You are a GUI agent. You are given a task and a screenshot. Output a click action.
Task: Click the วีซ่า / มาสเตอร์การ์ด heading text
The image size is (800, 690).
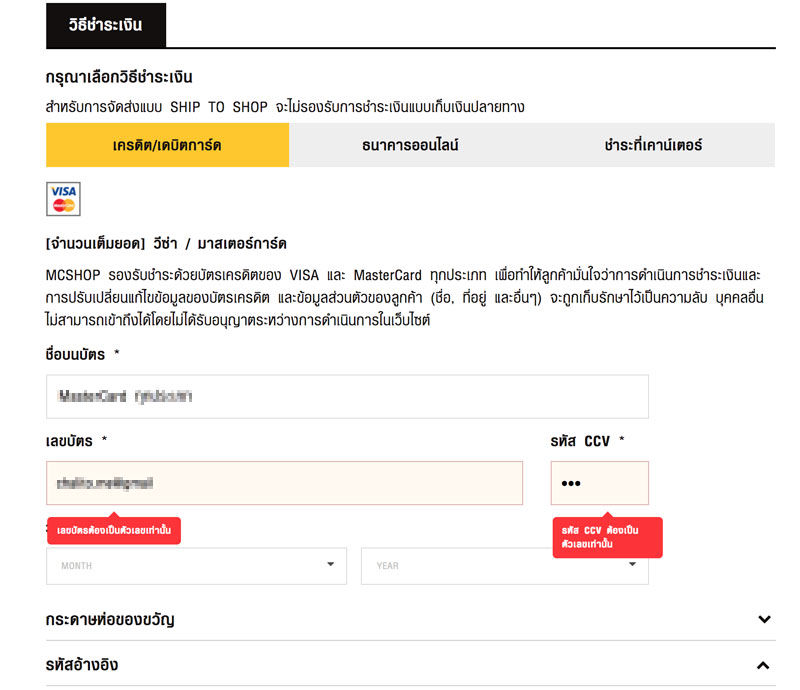coord(166,244)
